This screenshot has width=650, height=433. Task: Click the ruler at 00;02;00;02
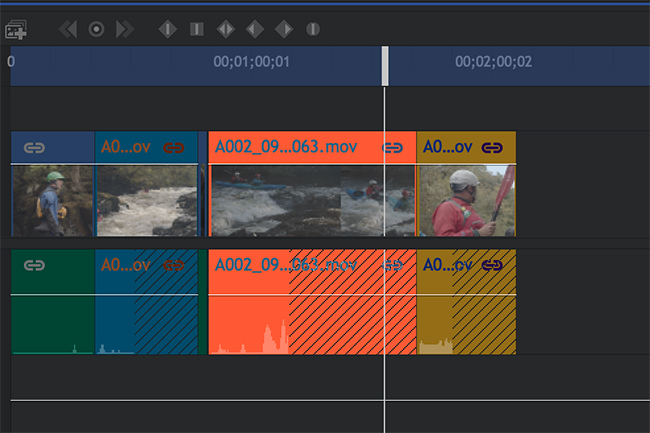[493, 62]
